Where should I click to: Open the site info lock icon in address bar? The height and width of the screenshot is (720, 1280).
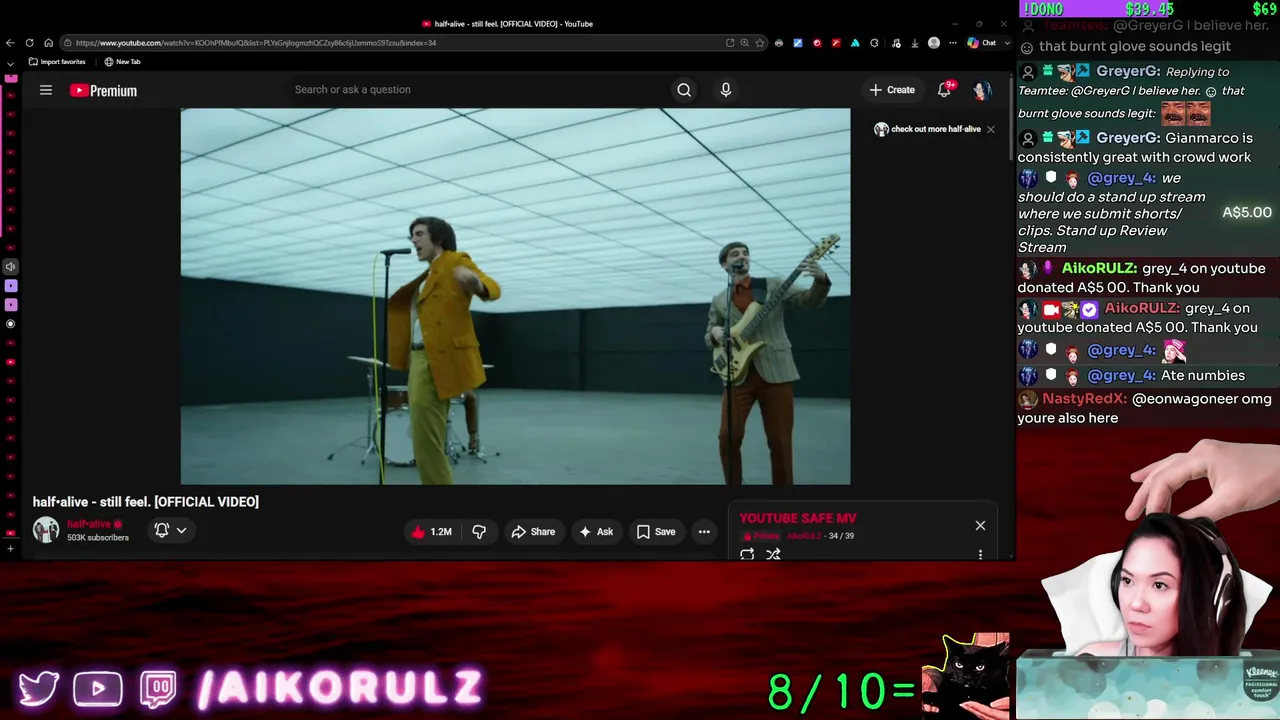coord(66,43)
